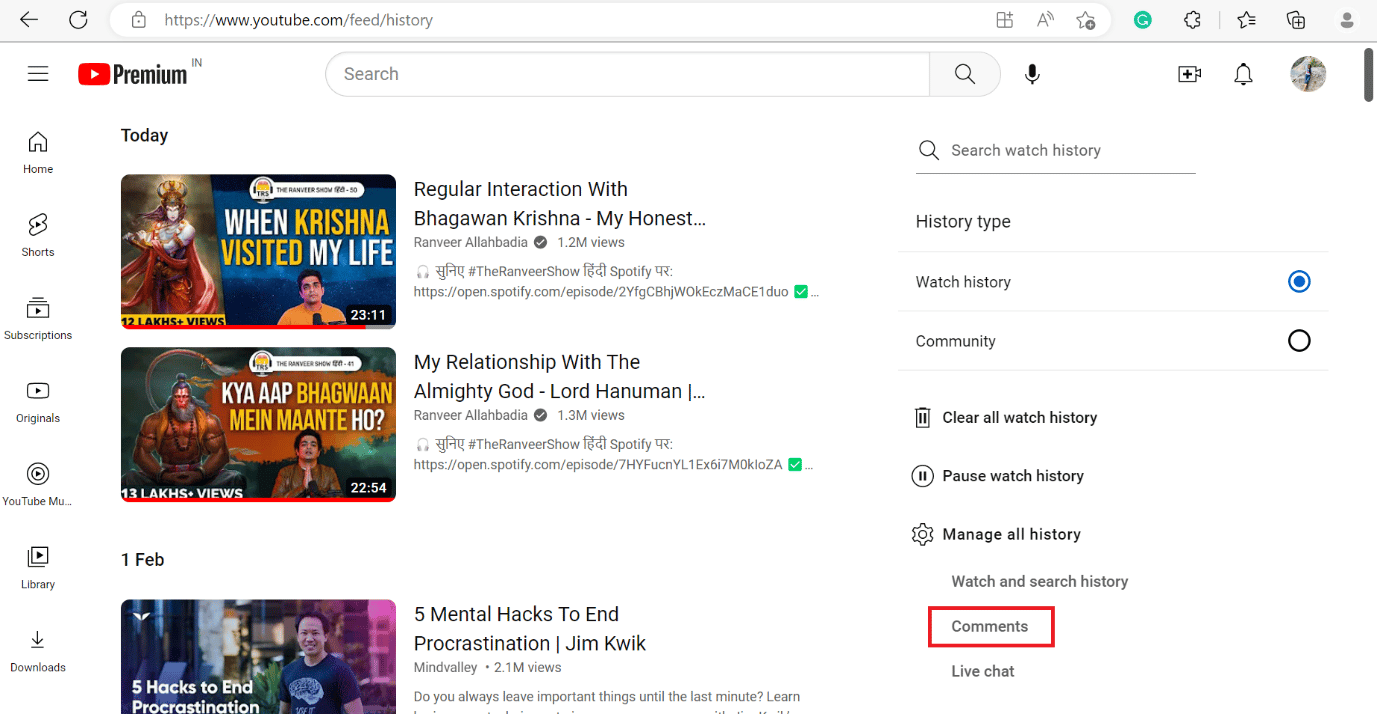Open the Downloads section in sidebar
This screenshot has width=1377, height=714.
[x=37, y=649]
